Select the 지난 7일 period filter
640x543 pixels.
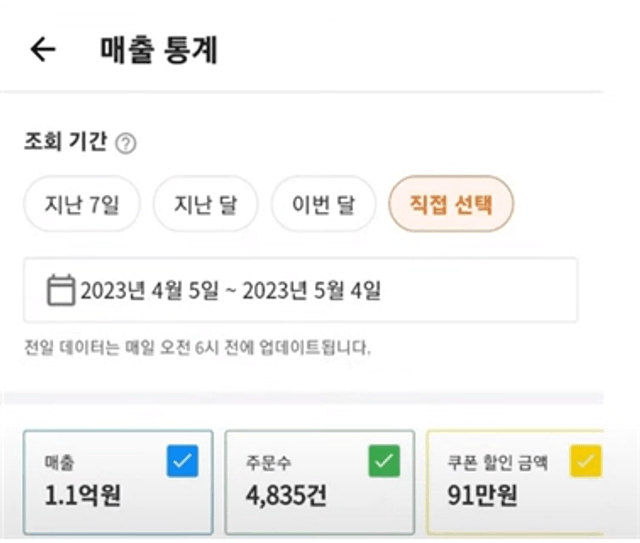82,204
